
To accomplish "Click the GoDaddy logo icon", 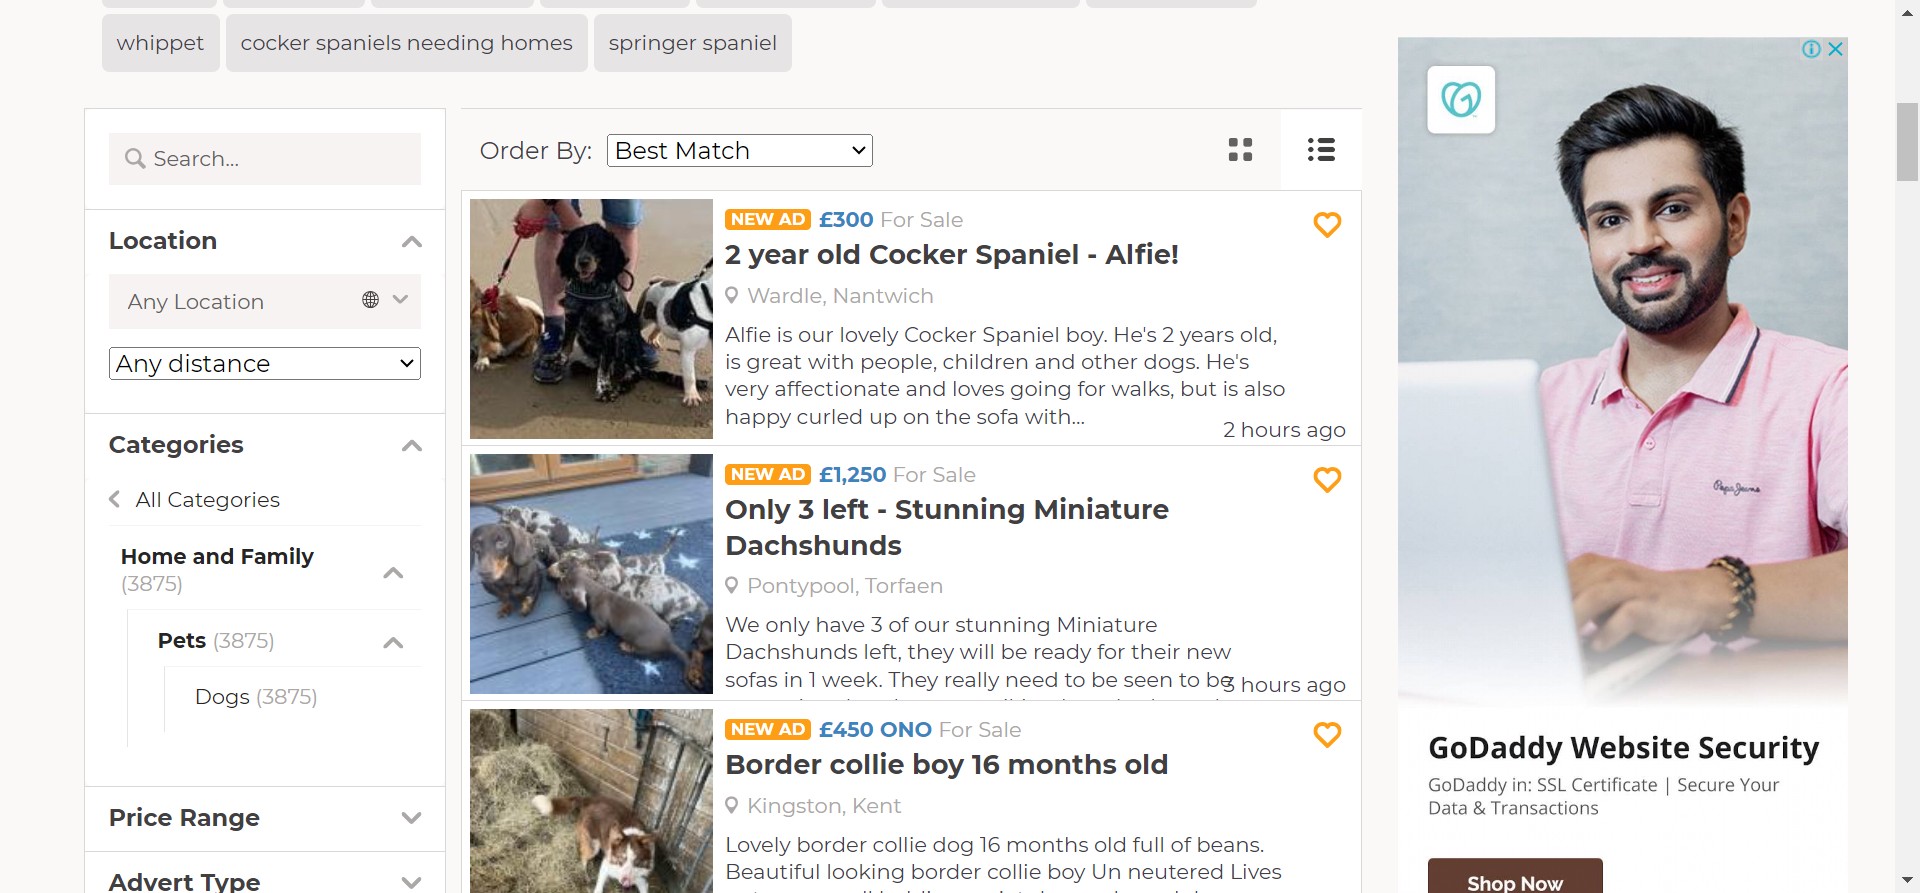I will pyautogui.click(x=1461, y=100).
